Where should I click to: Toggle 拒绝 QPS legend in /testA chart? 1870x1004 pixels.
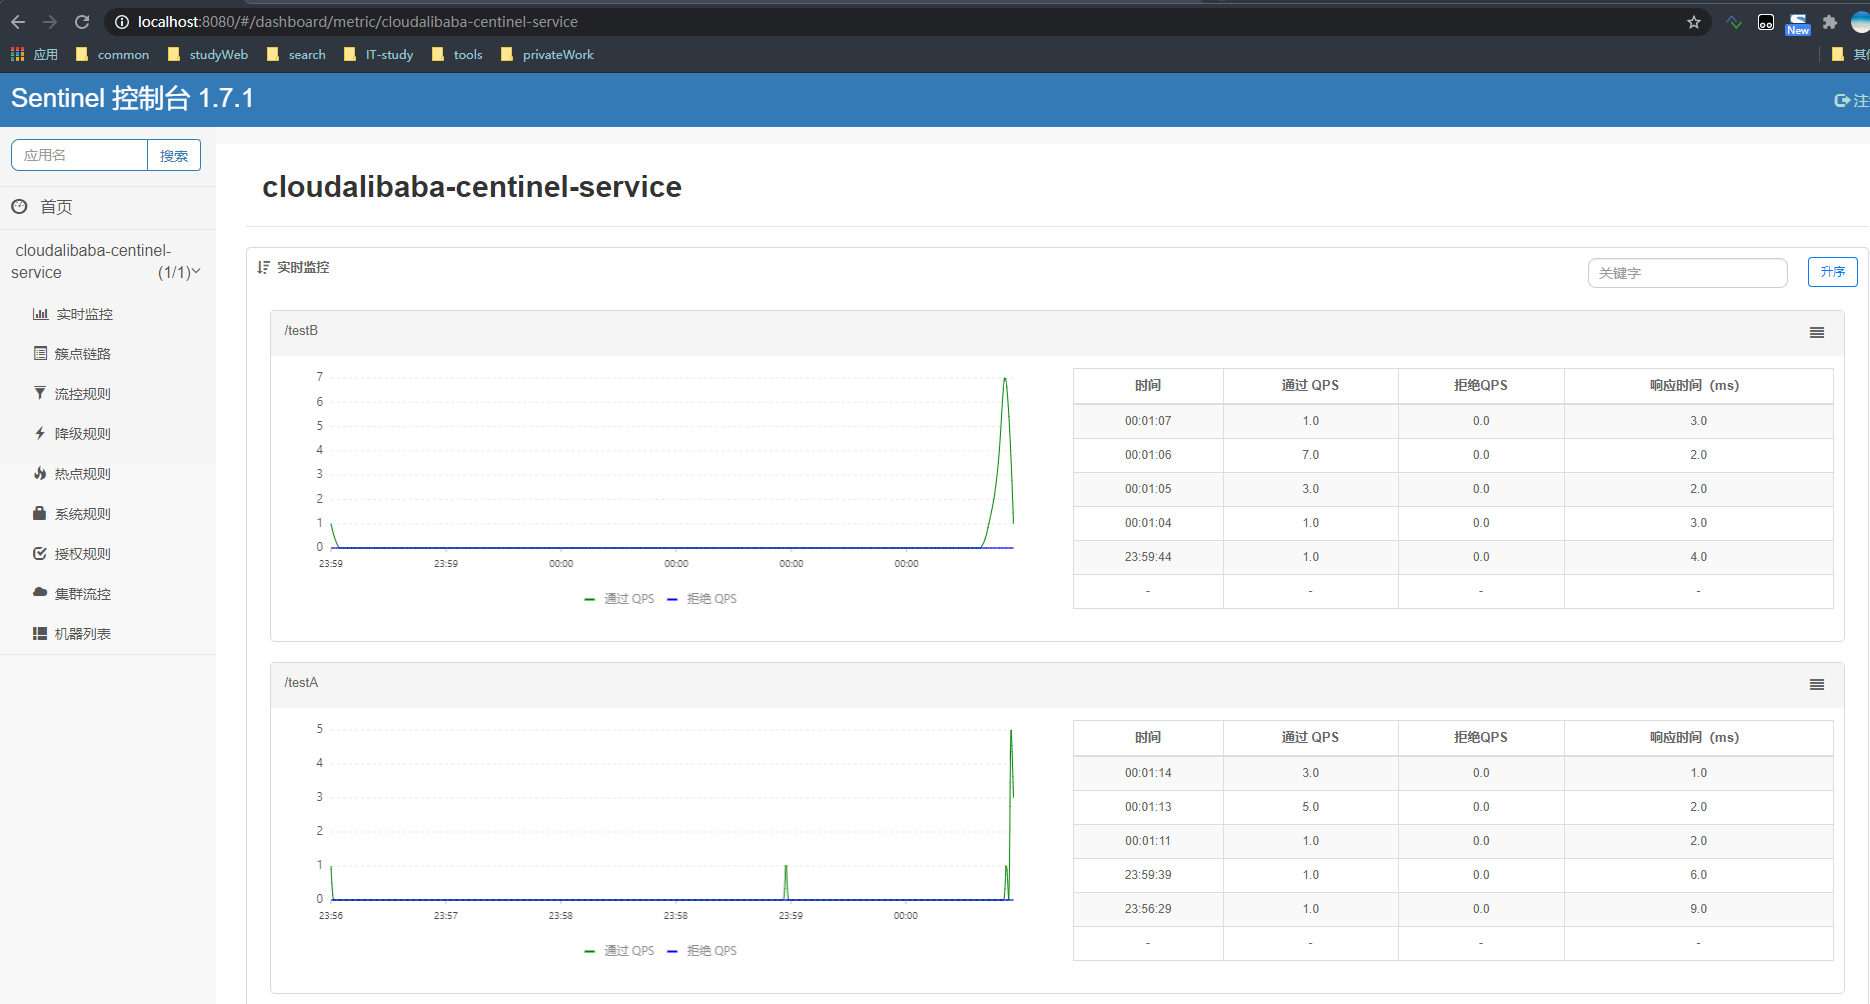click(x=702, y=951)
